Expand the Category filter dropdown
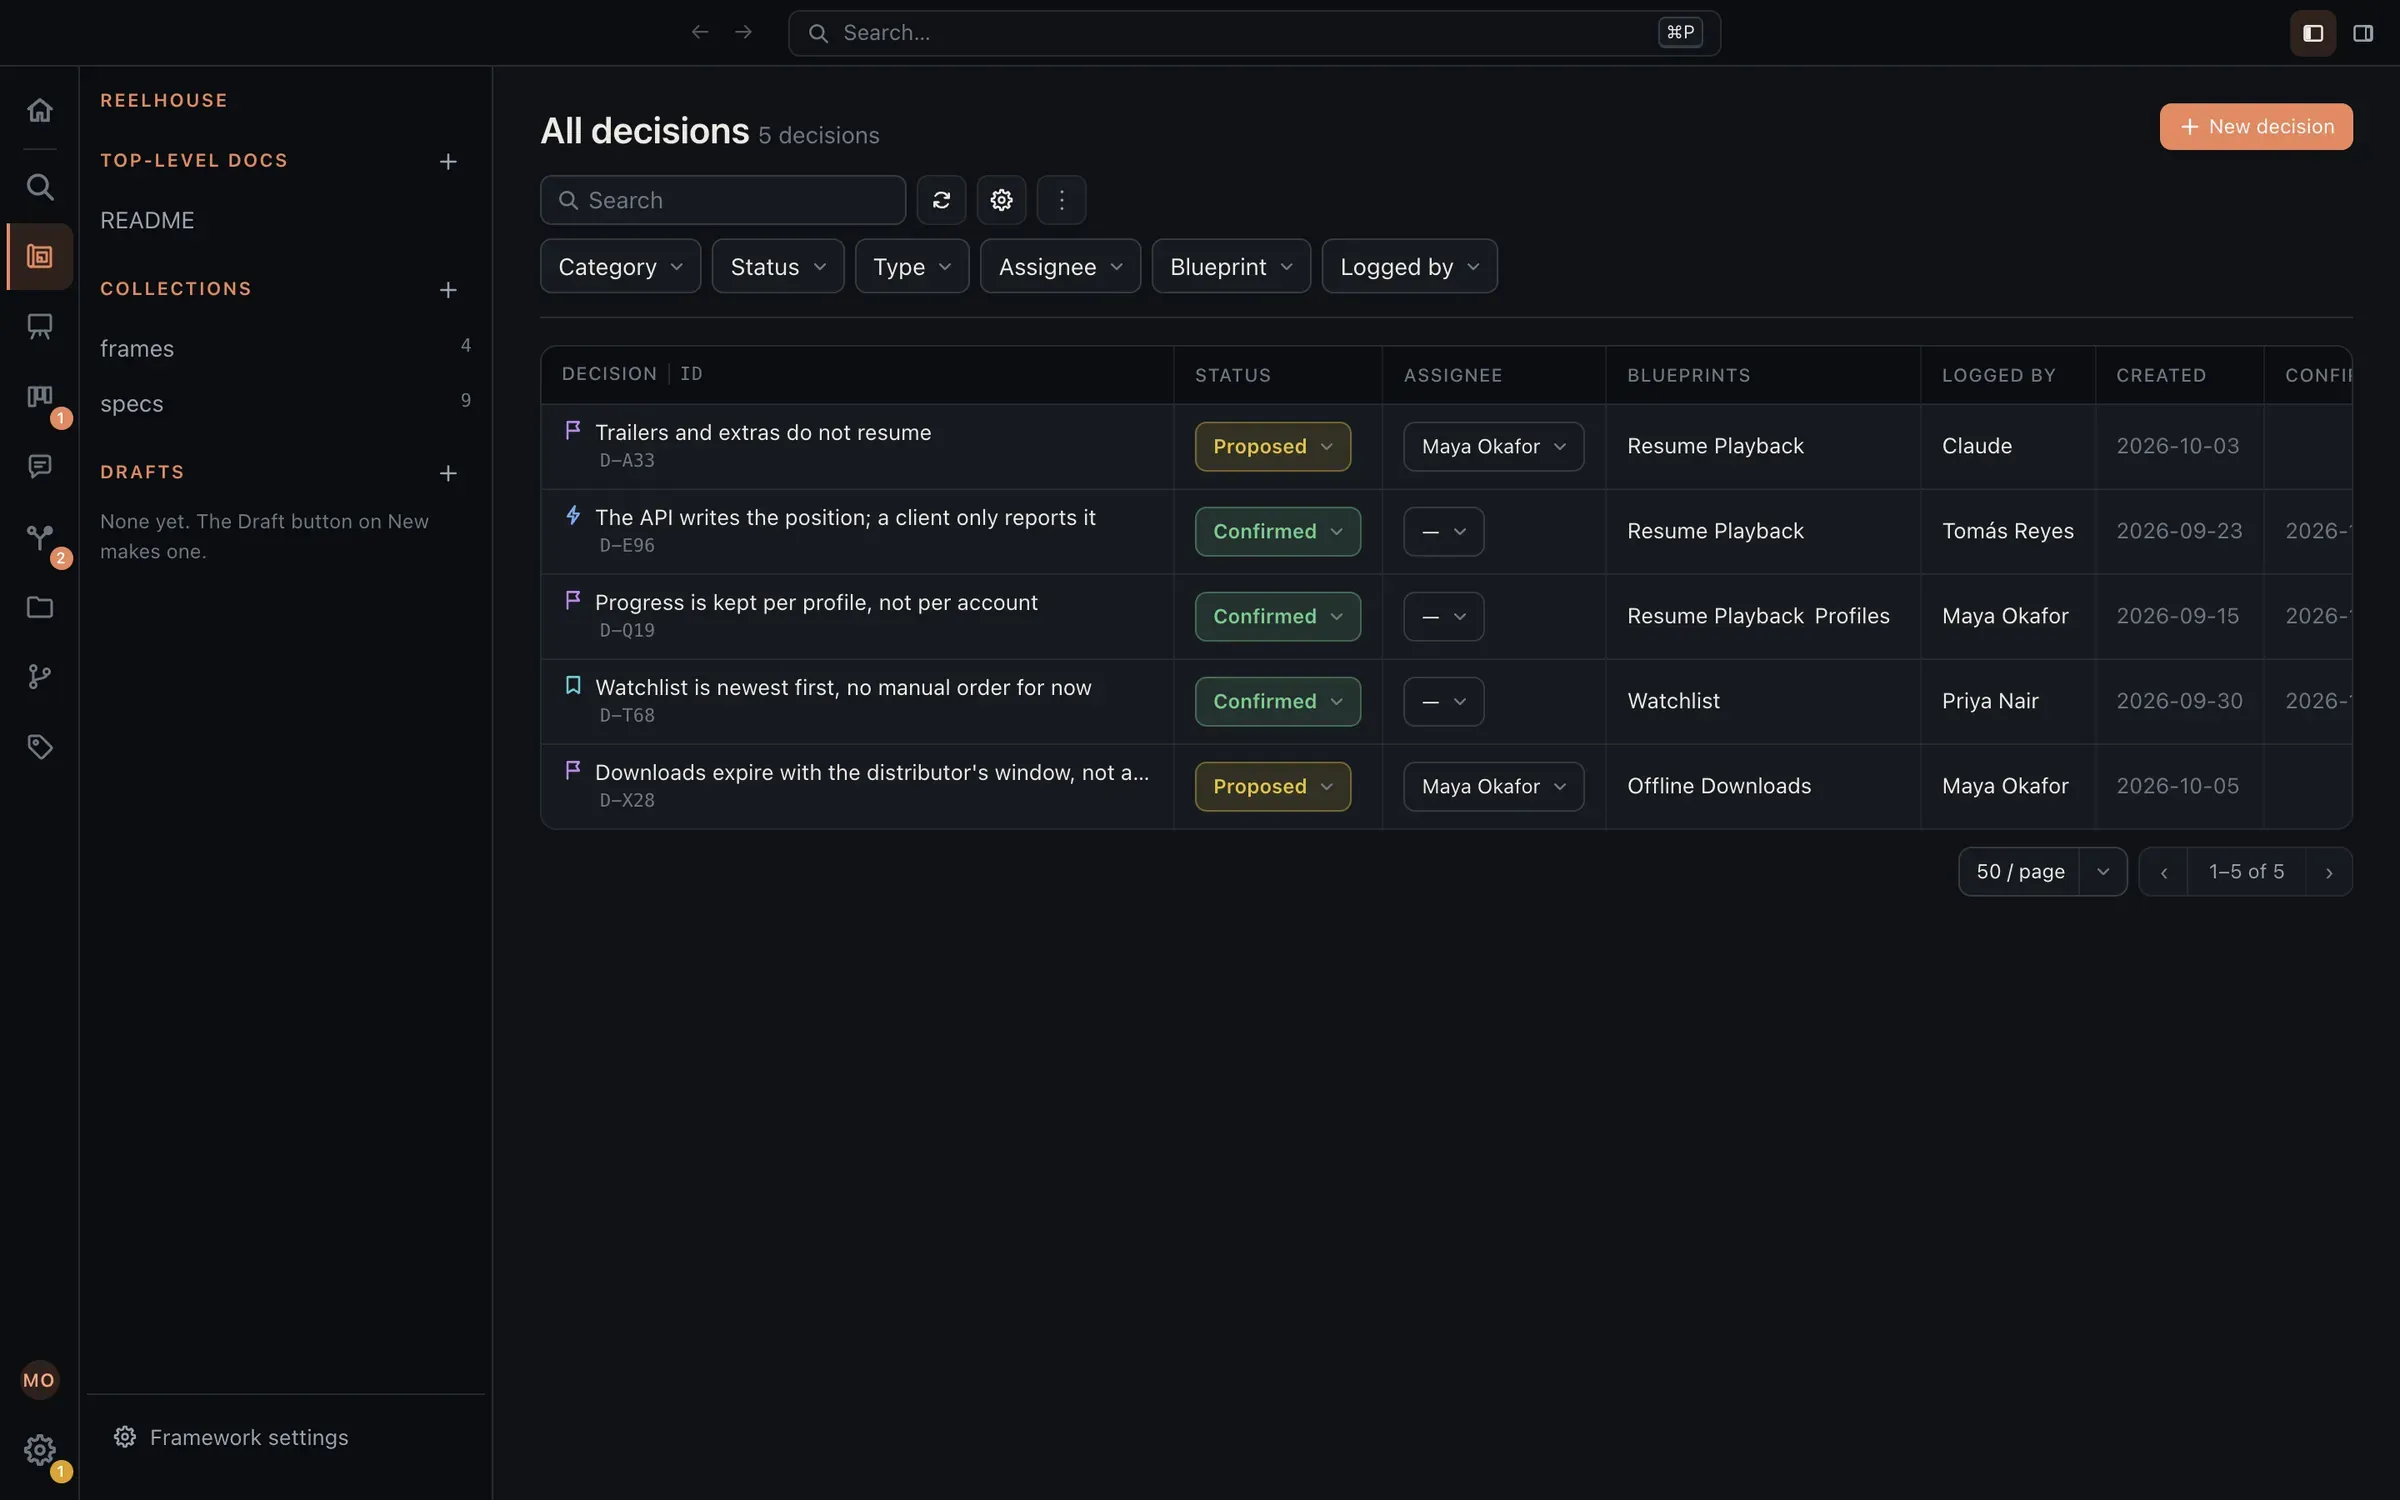 point(620,266)
